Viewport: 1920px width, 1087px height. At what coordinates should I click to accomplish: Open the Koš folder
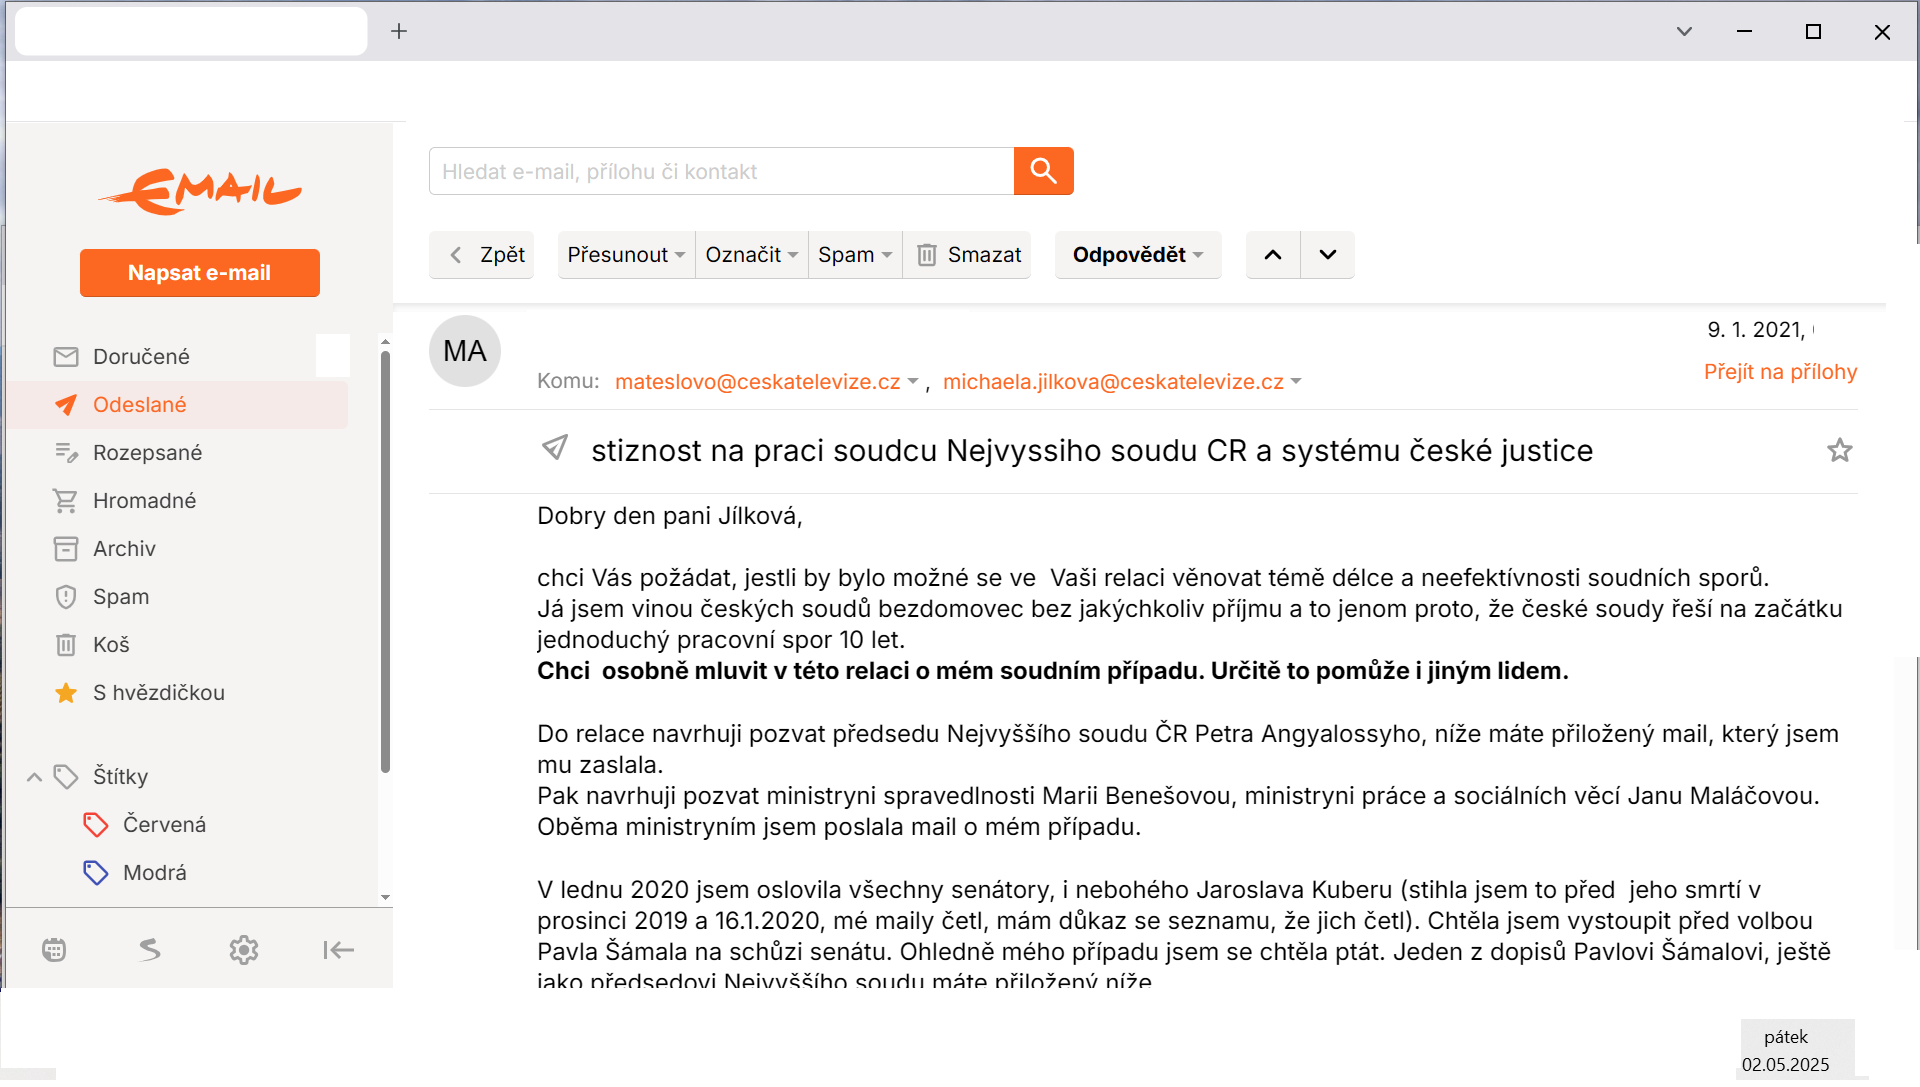177,645
